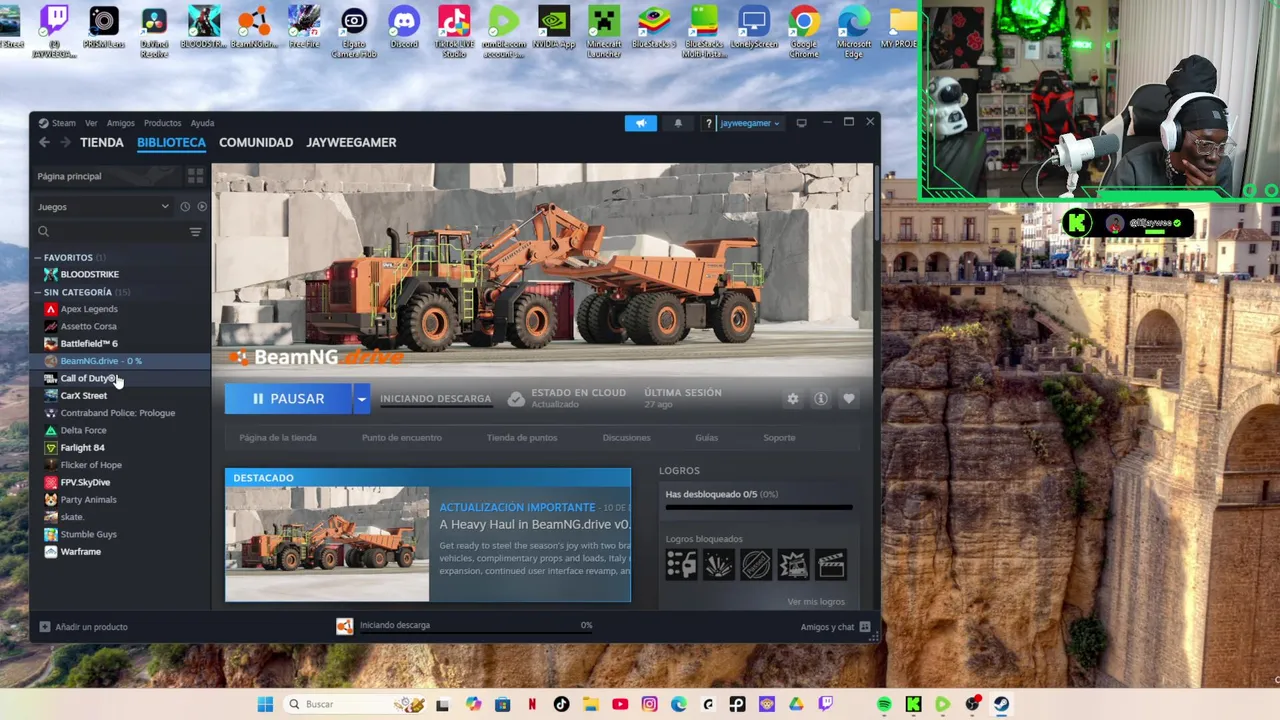The height and width of the screenshot is (720, 1280).
Task: Open LonelyScreen desktop shortcut
Action: click(754, 27)
